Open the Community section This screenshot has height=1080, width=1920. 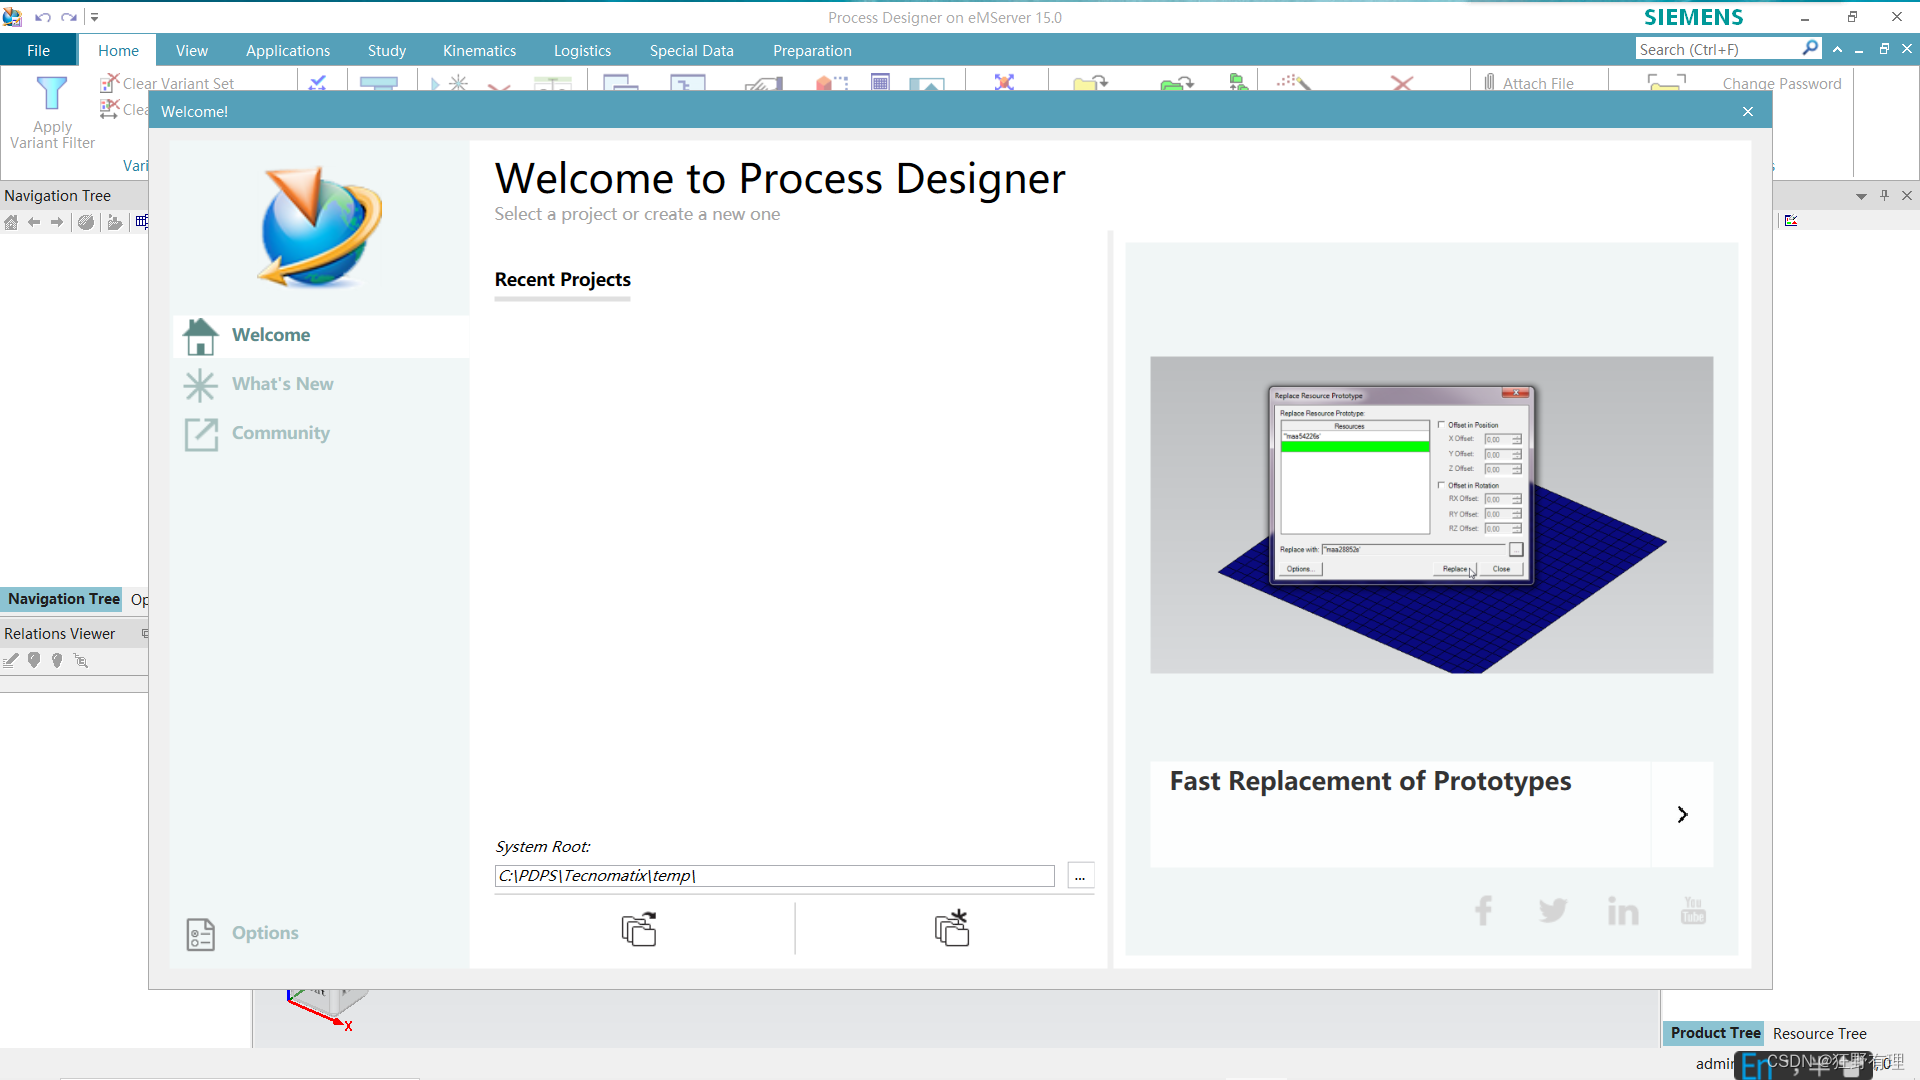point(280,433)
